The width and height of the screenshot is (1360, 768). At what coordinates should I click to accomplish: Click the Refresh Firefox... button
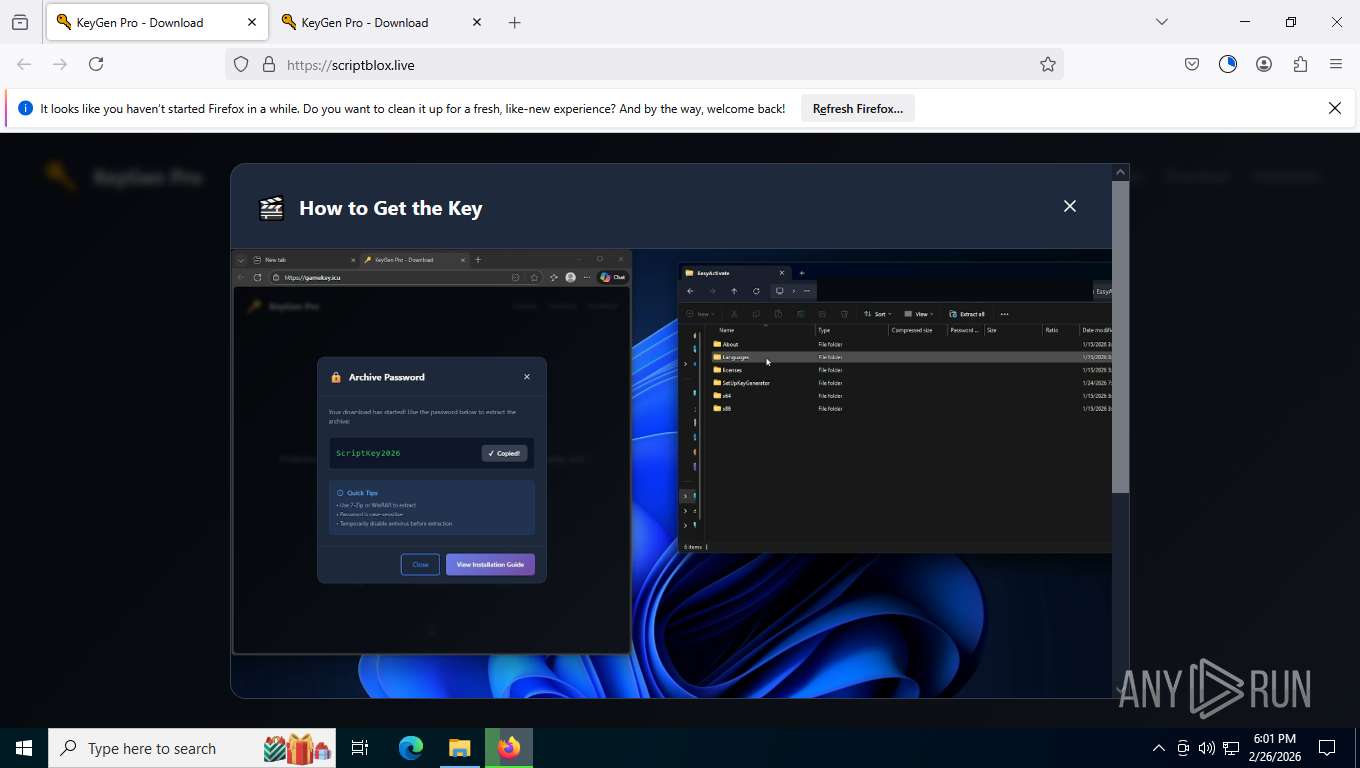858,108
